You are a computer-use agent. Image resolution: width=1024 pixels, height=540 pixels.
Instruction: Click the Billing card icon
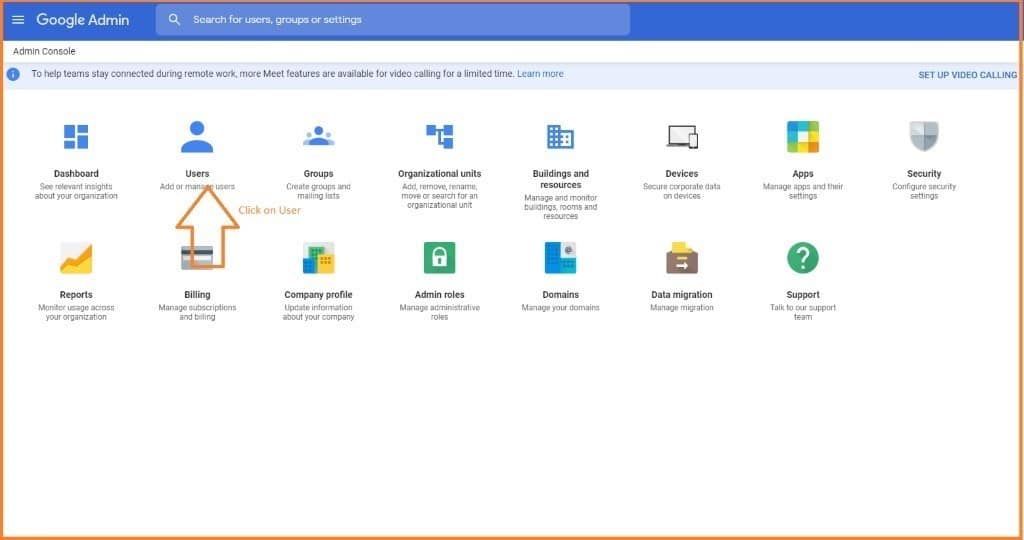point(197,258)
